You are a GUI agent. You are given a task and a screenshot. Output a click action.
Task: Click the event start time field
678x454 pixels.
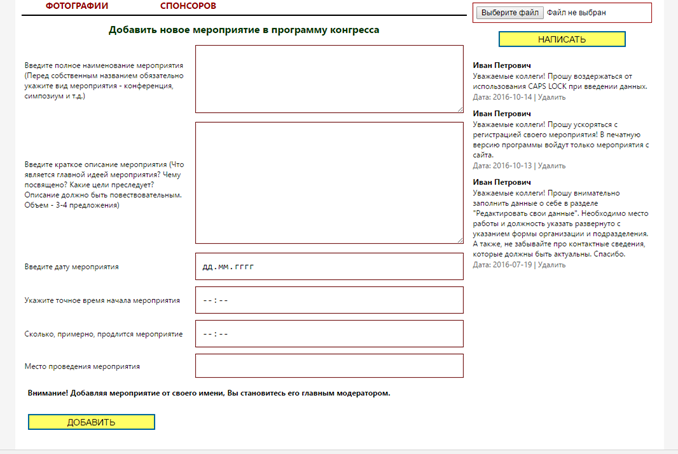tap(329, 300)
